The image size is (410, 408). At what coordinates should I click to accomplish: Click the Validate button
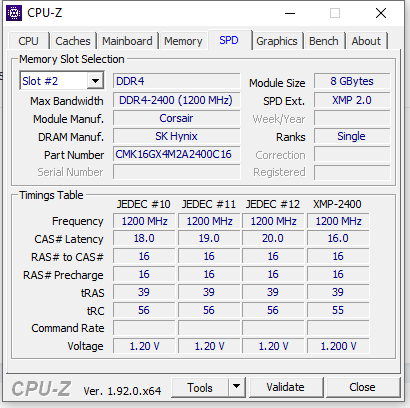pos(286,387)
